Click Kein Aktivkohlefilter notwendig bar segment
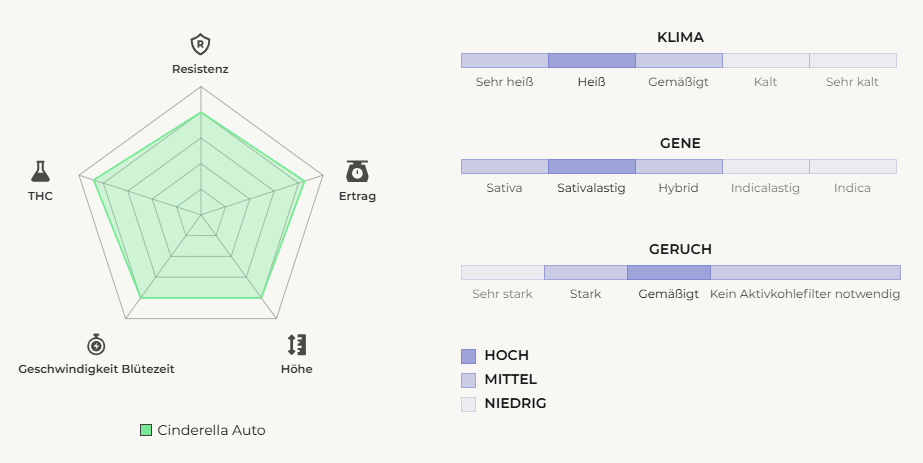 pyautogui.click(x=805, y=272)
